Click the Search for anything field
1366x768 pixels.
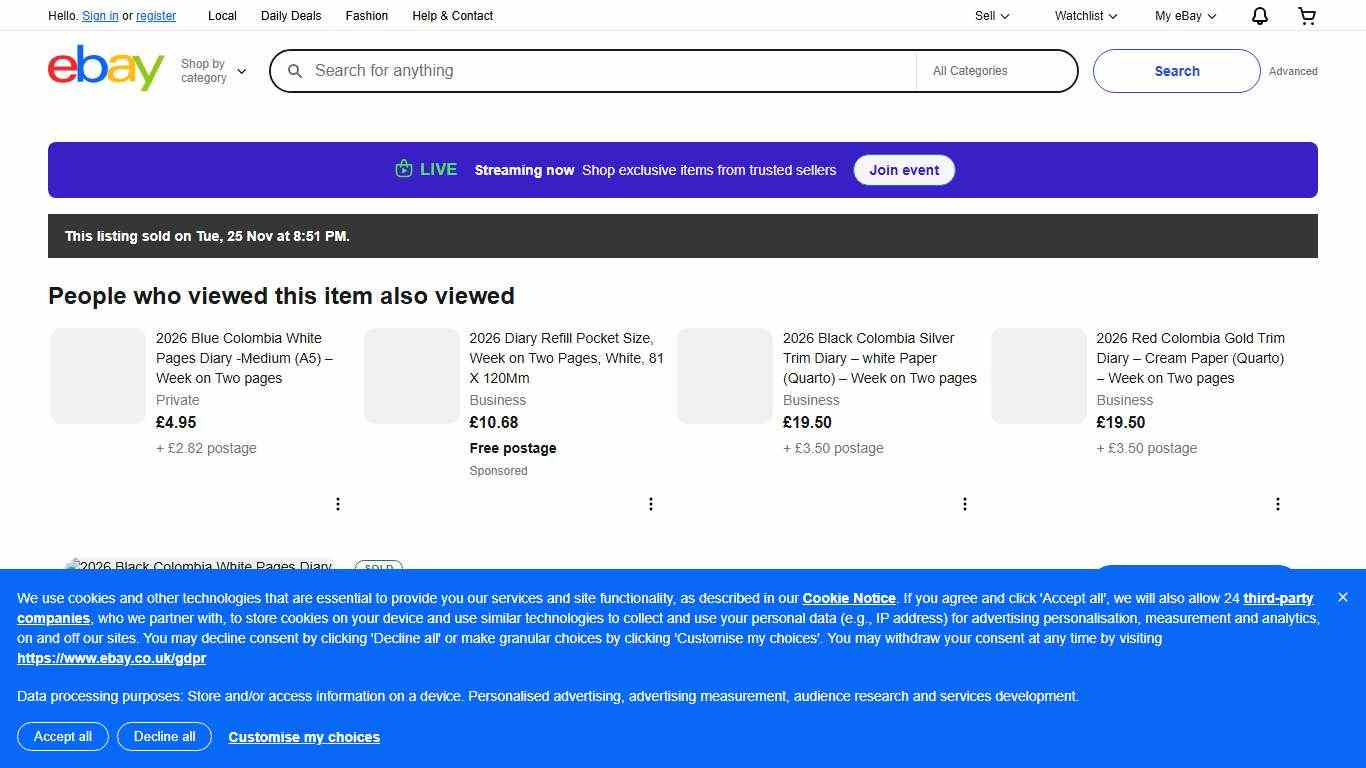(600, 71)
